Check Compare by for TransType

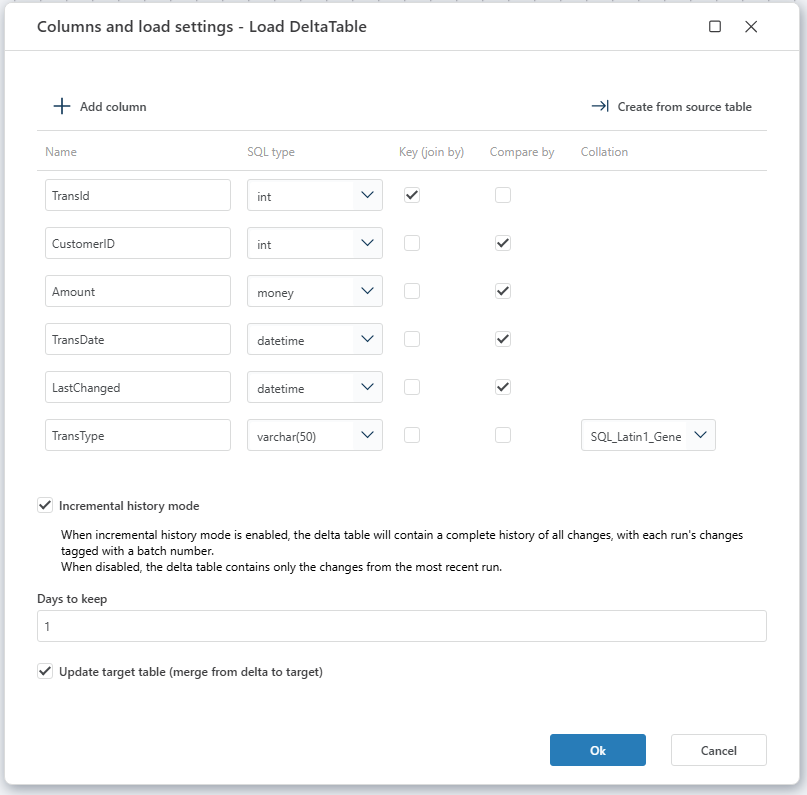pos(503,435)
